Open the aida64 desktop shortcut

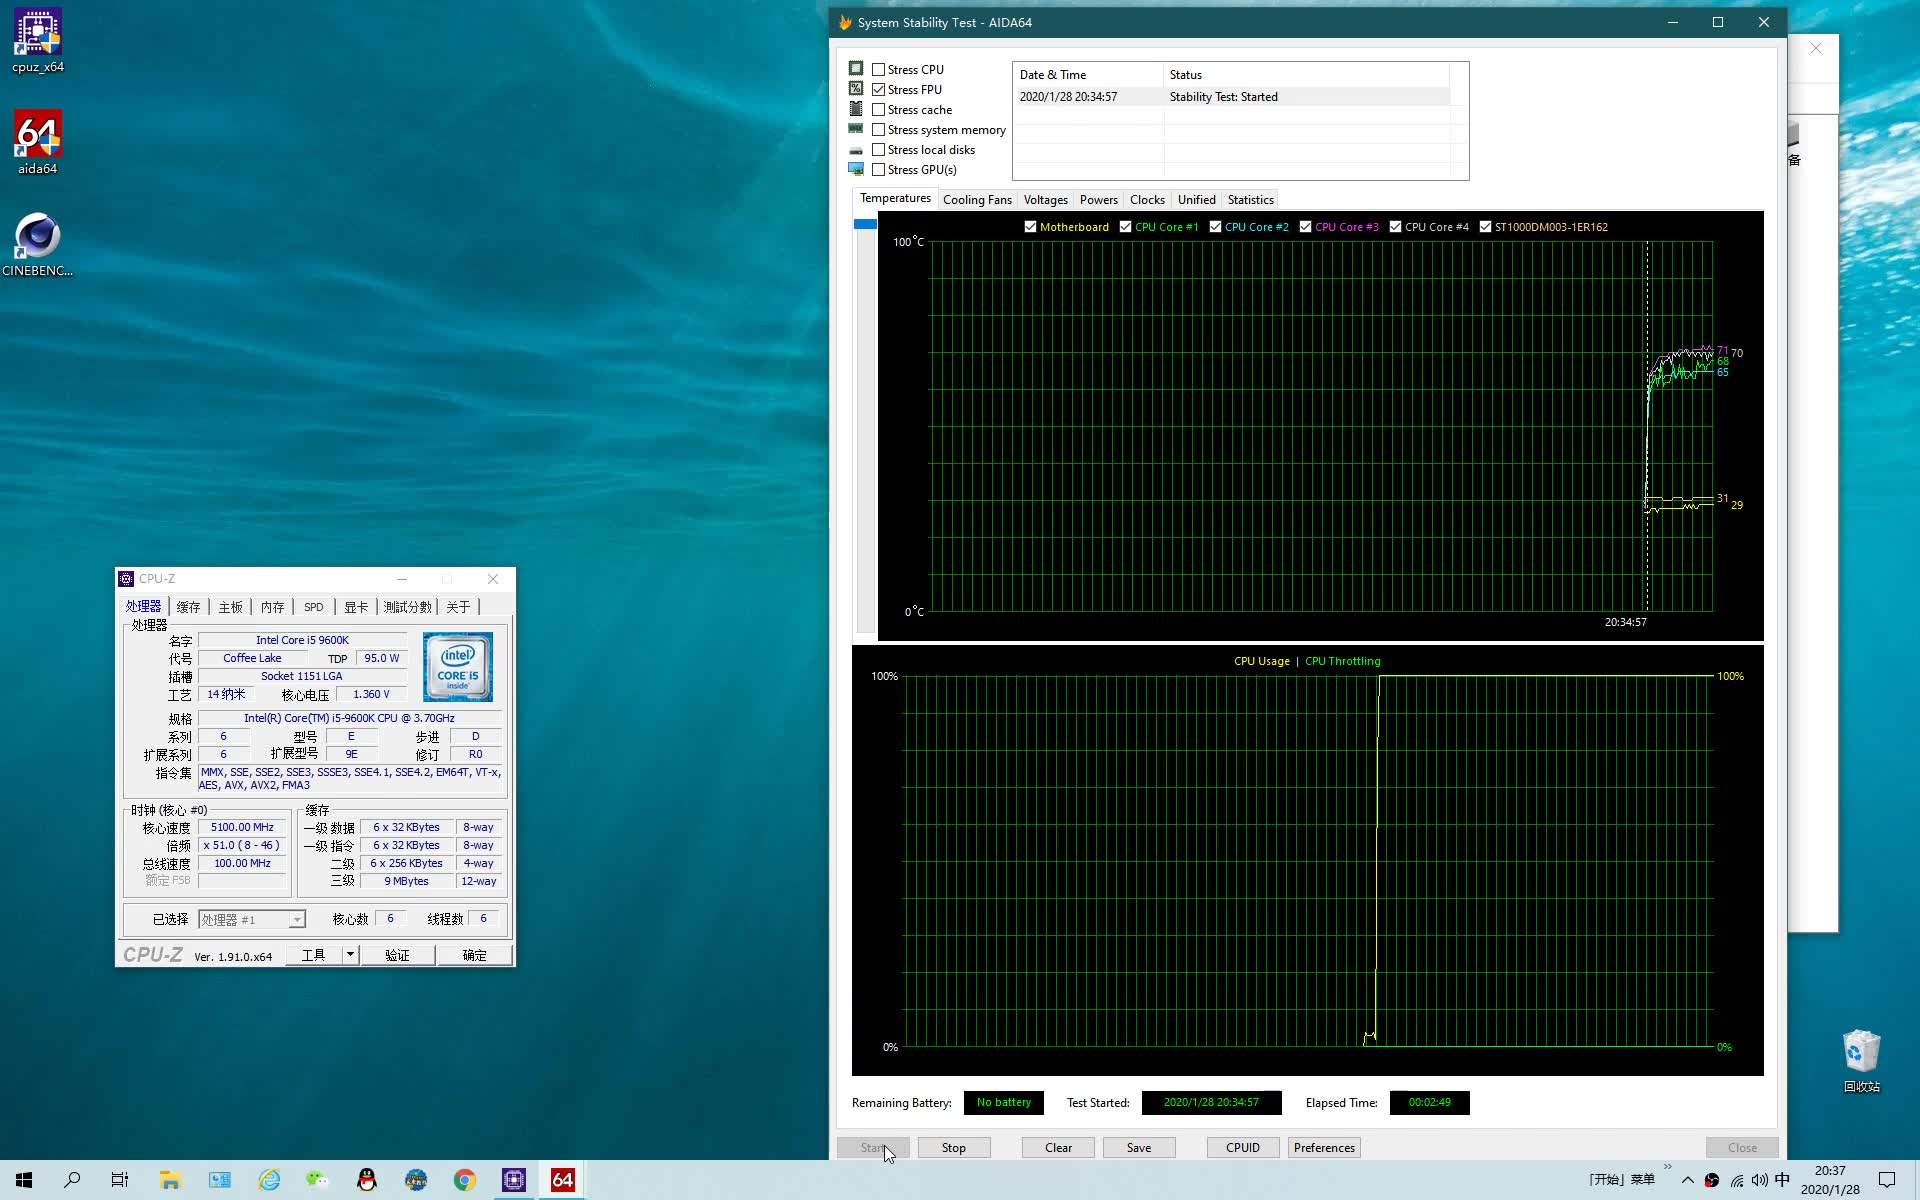[38, 142]
